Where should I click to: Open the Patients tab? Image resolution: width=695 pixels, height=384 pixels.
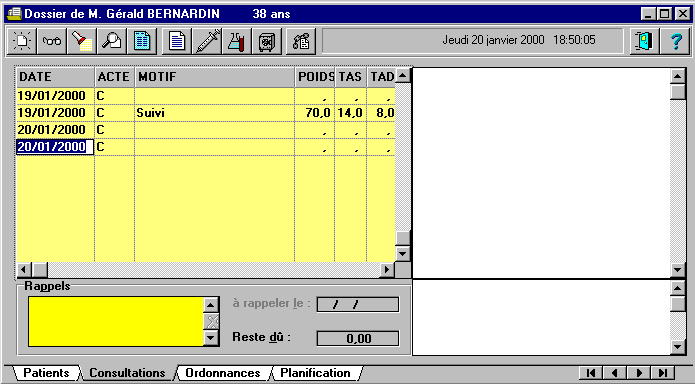(x=46, y=373)
